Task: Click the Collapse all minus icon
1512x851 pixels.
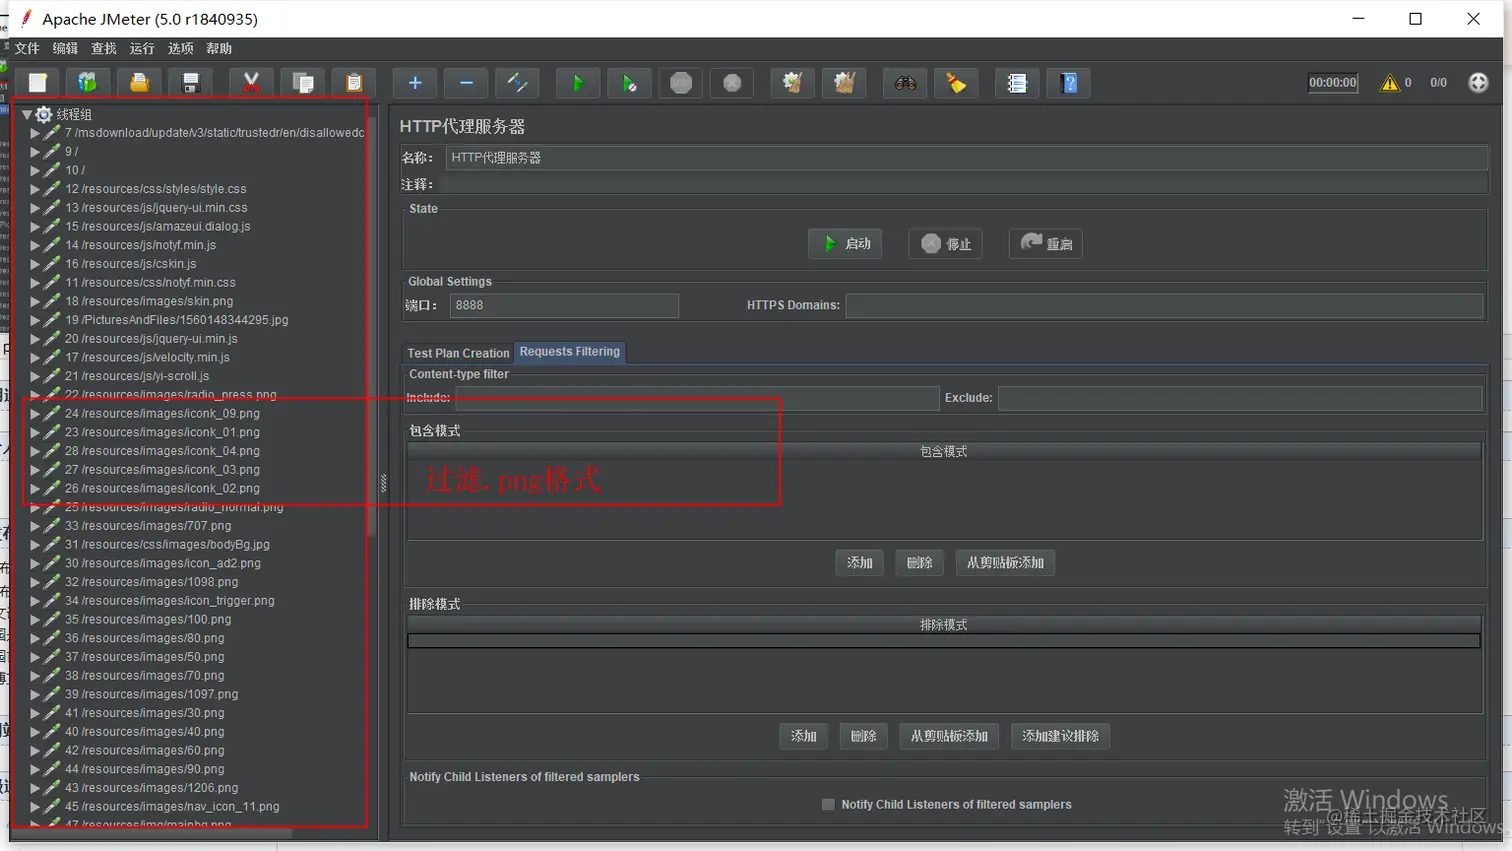Action: point(466,83)
